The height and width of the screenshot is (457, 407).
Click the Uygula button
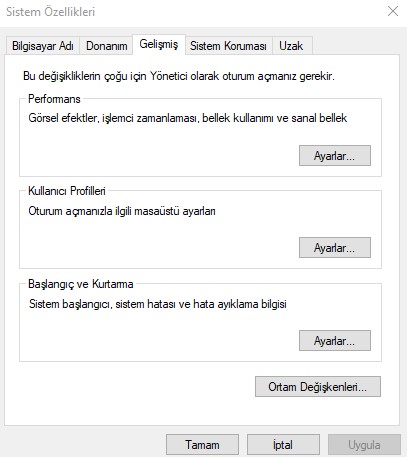click(x=364, y=445)
